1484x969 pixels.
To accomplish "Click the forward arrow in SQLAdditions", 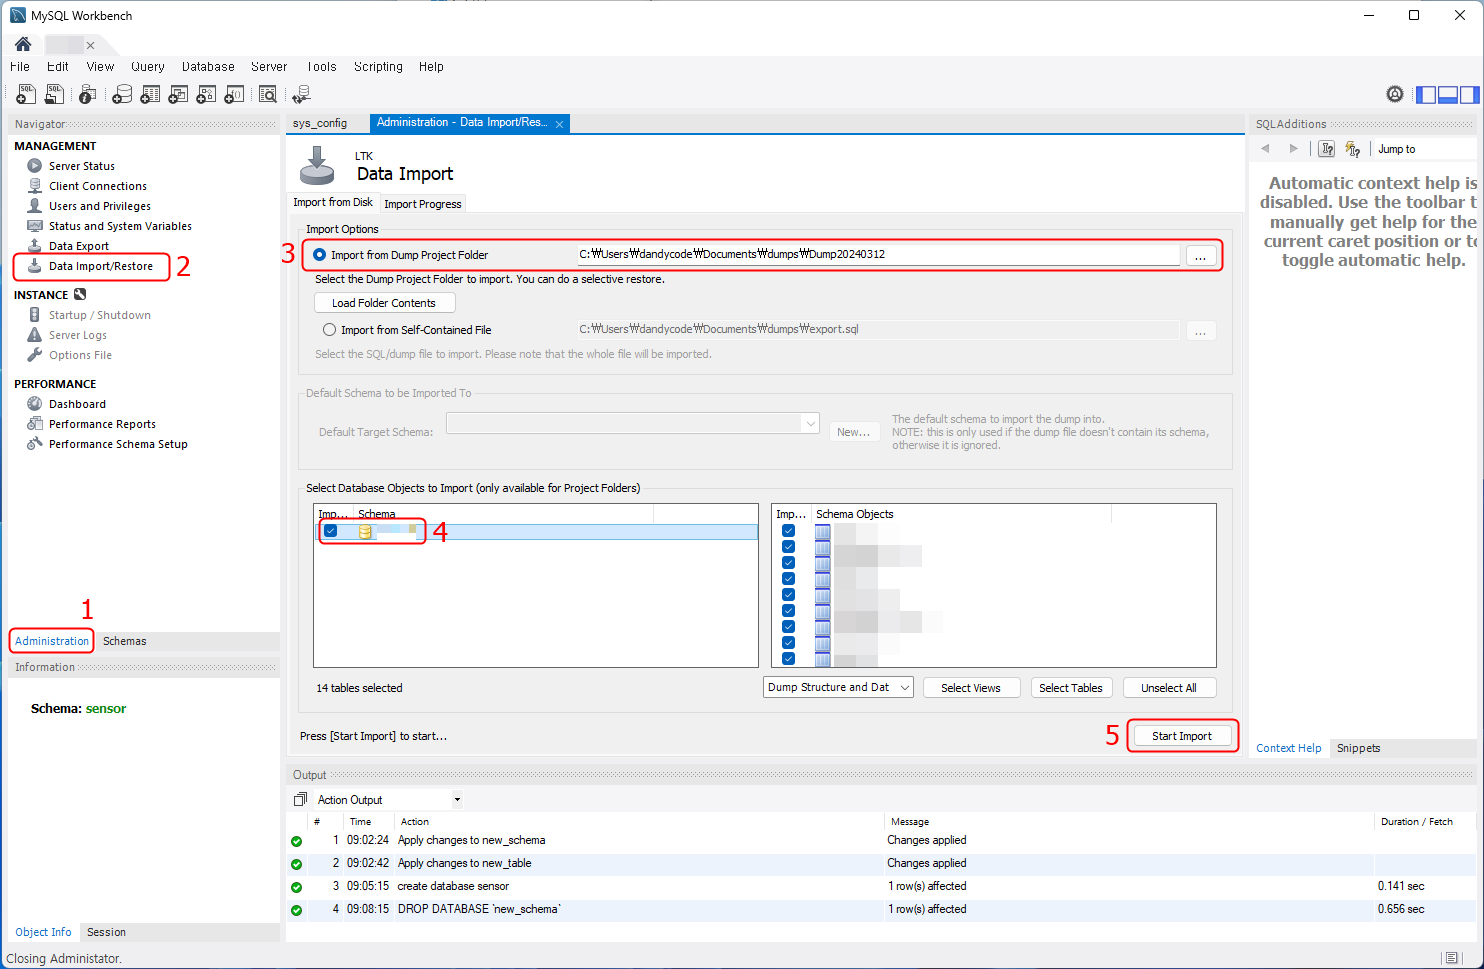I will pos(1293,149).
